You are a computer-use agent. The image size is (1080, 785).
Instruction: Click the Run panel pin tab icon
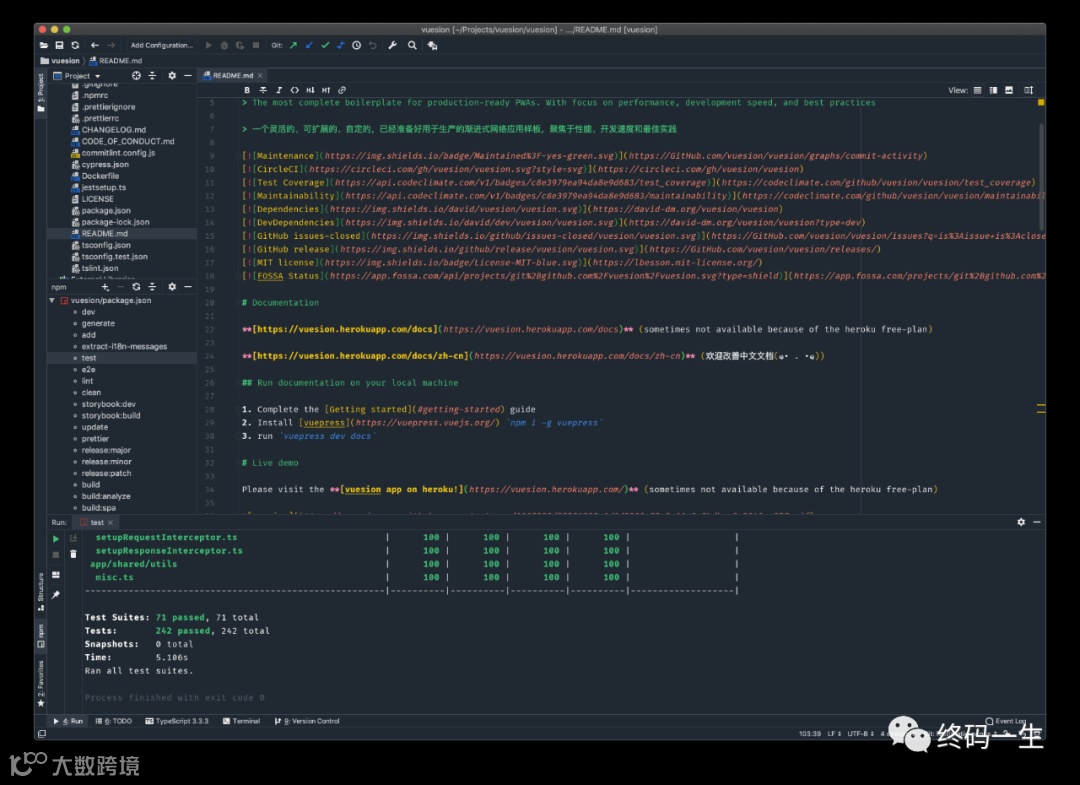point(56,594)
